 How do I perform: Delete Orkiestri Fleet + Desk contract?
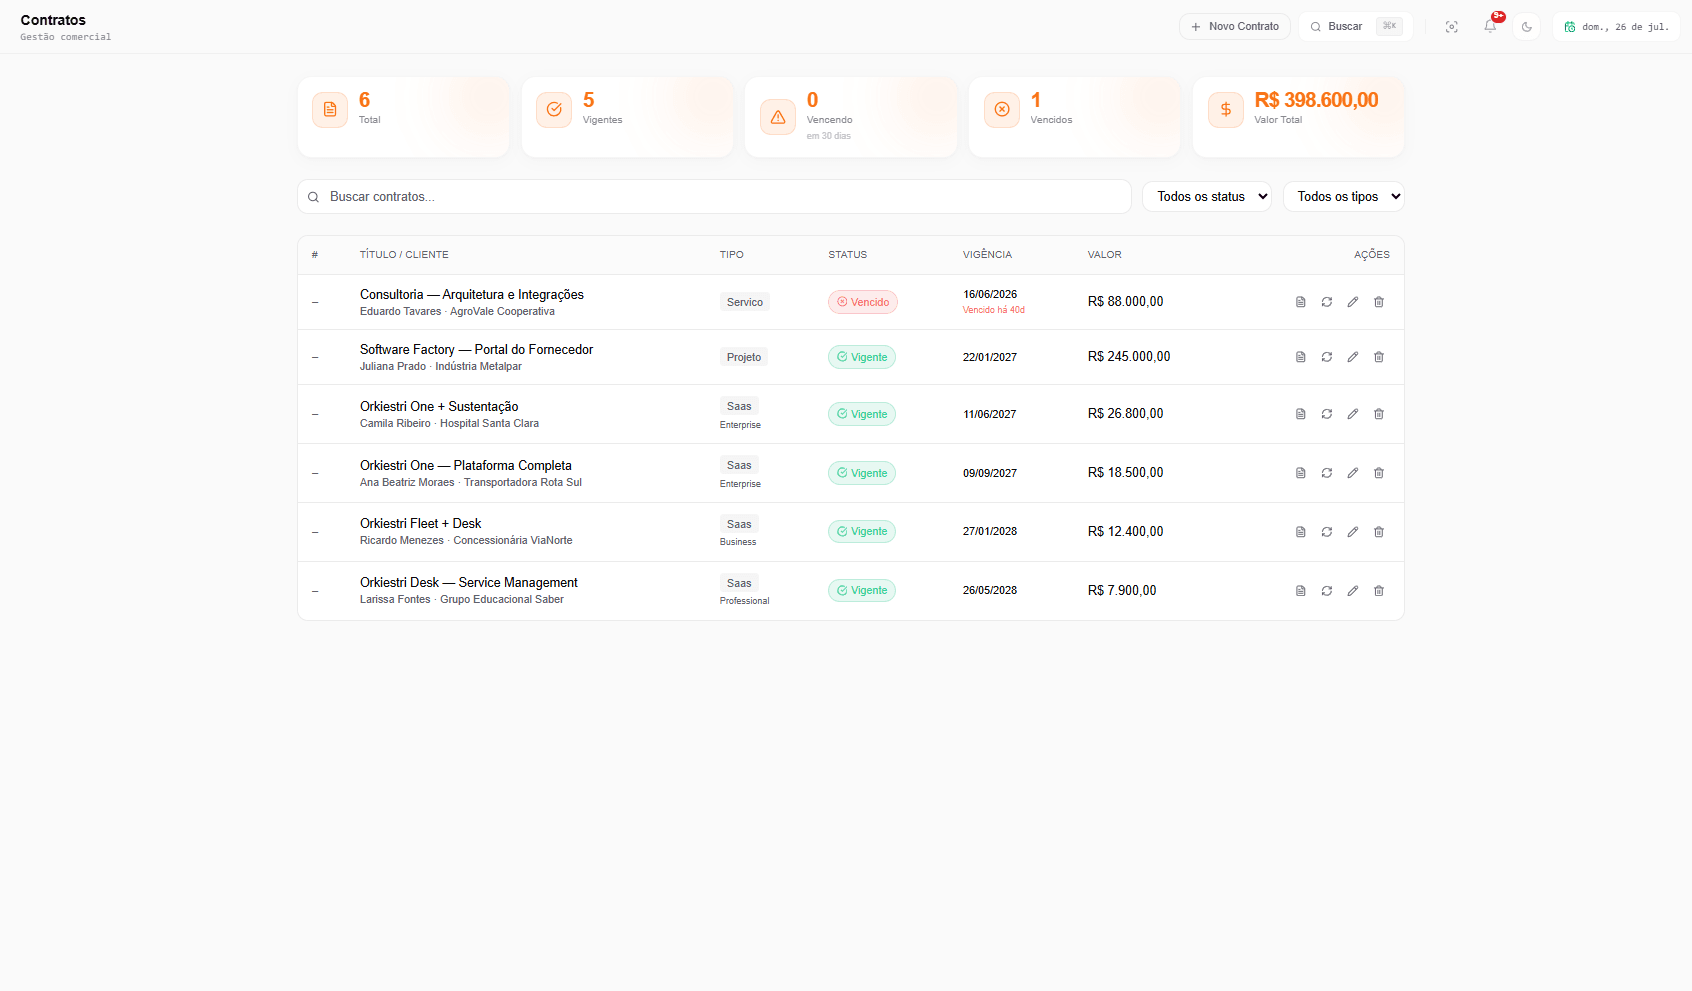pos(1378,532)
